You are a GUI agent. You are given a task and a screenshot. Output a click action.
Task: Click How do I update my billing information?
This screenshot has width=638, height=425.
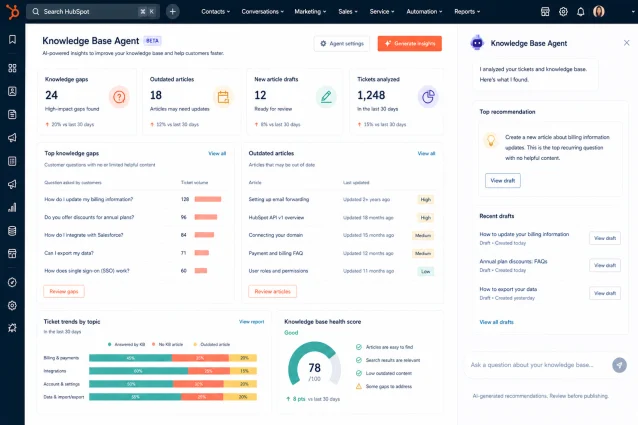pos(89,199)
